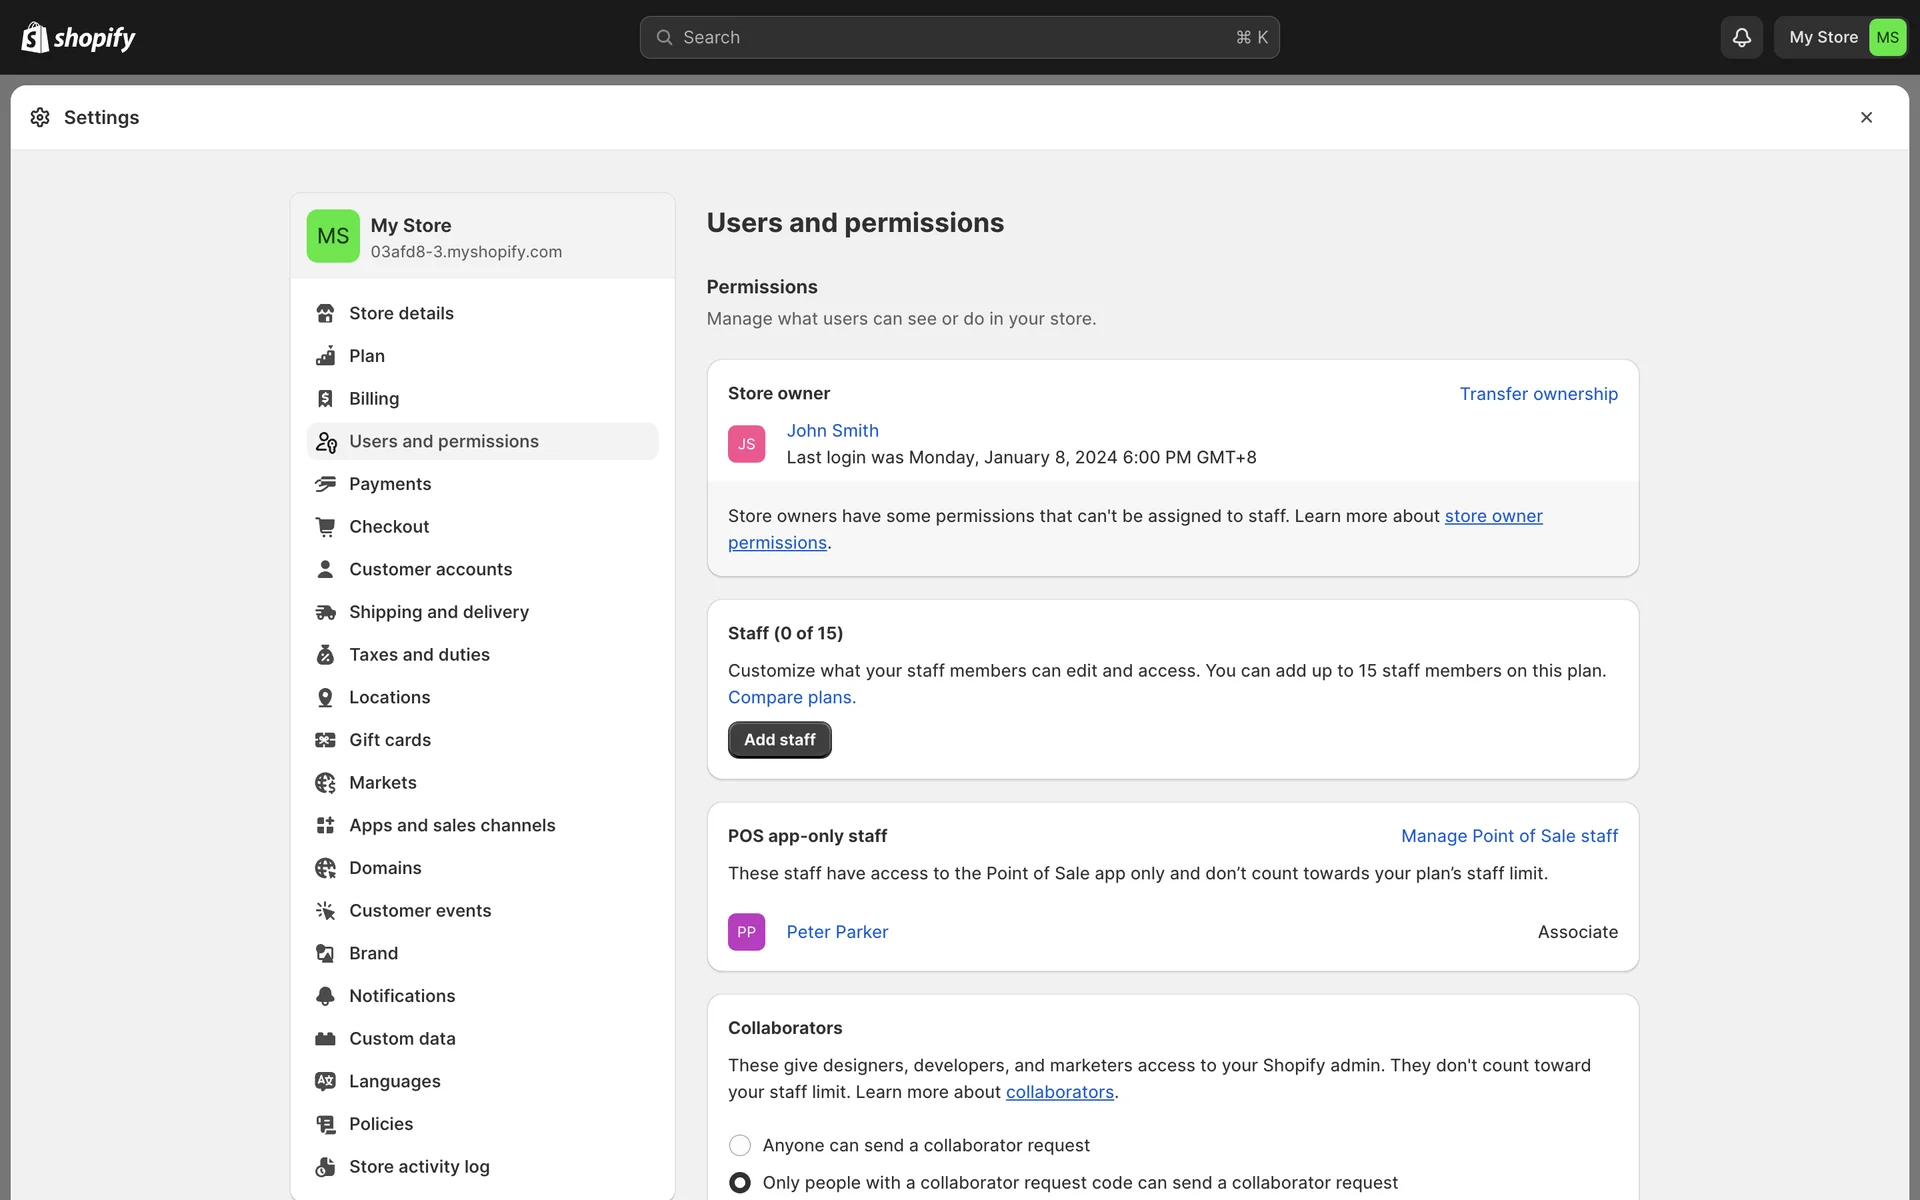Click the Add staff button
The image size is (1920, 1200).
pyautogui.click(x=779, y=740)
